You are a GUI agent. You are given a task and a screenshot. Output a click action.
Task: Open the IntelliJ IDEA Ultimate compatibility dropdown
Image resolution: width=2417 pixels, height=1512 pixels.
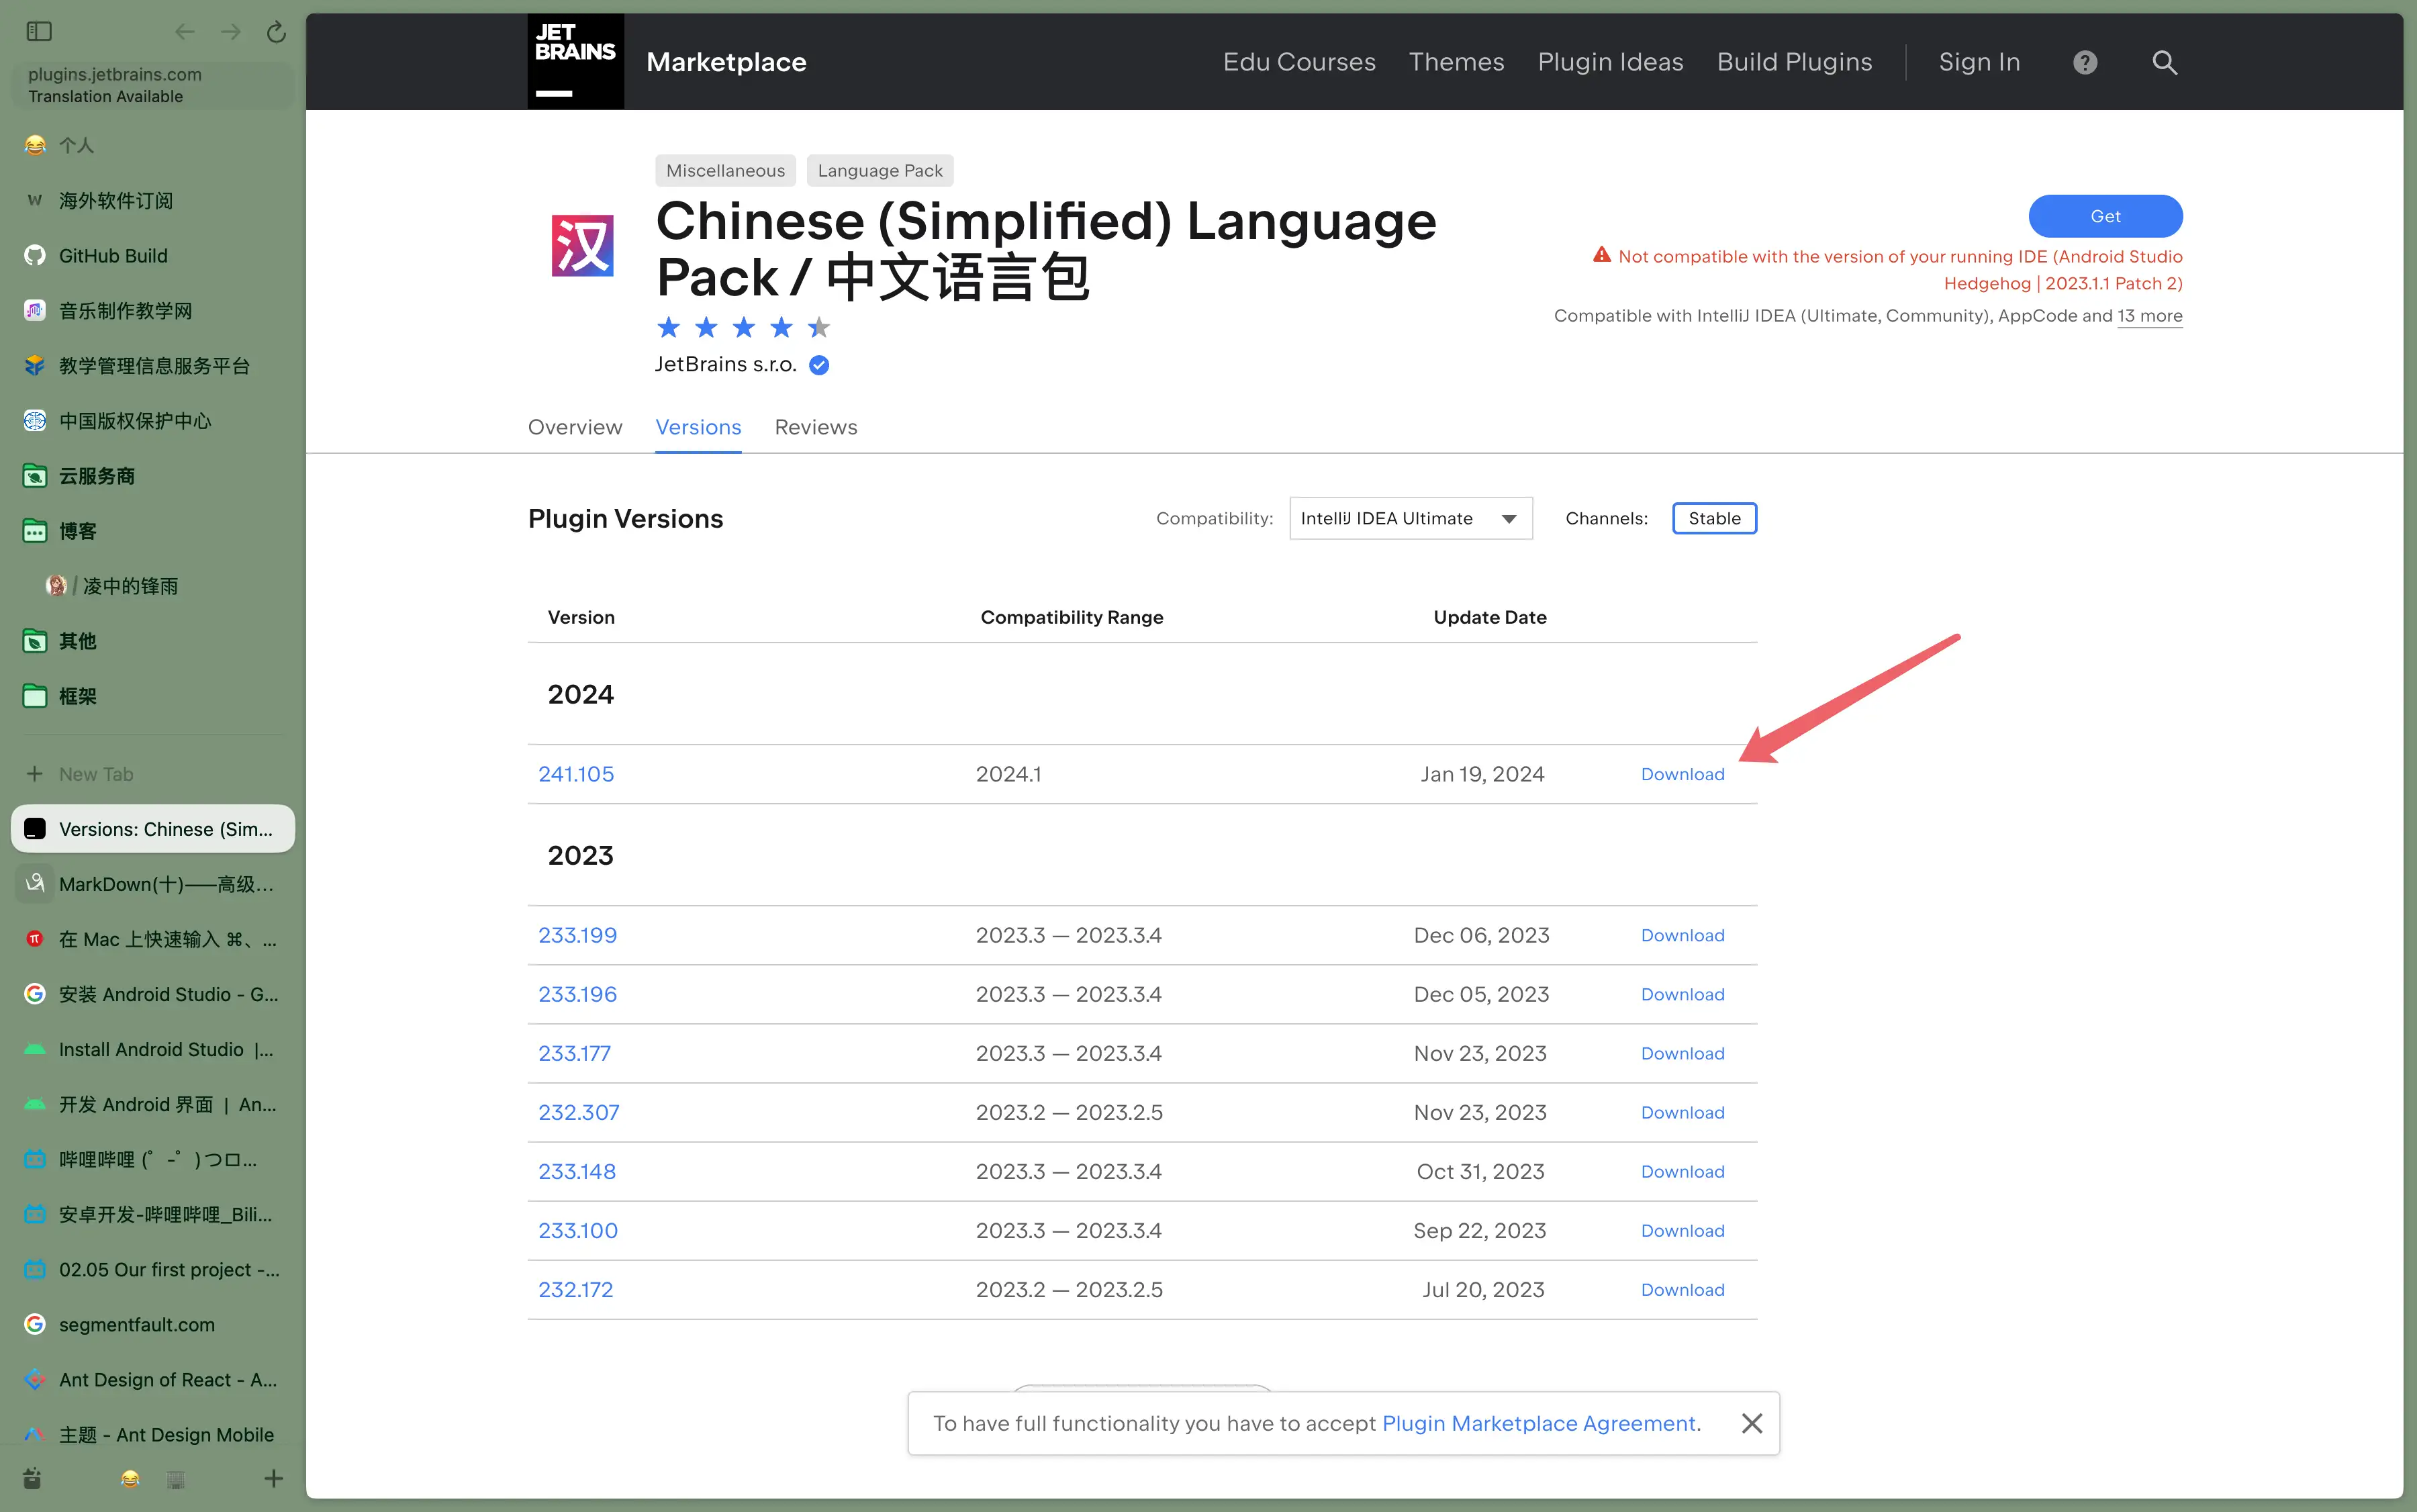pos(1410,518)
